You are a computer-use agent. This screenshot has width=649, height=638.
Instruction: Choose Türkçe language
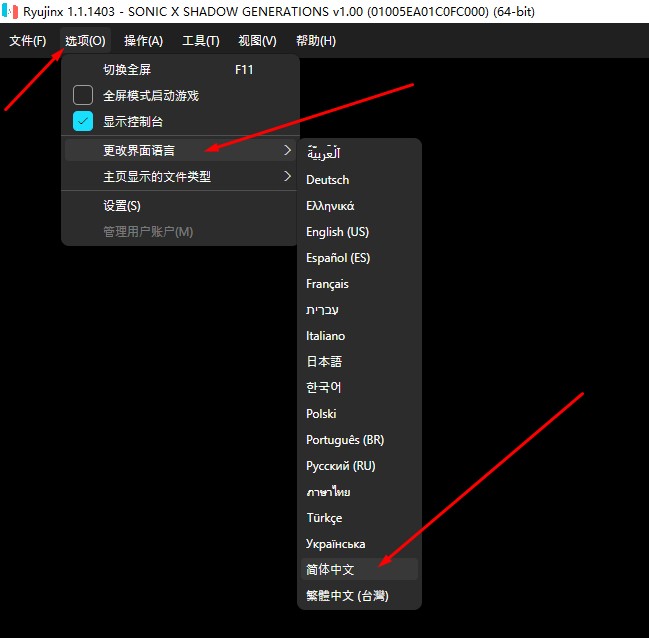tap(359, 518)
